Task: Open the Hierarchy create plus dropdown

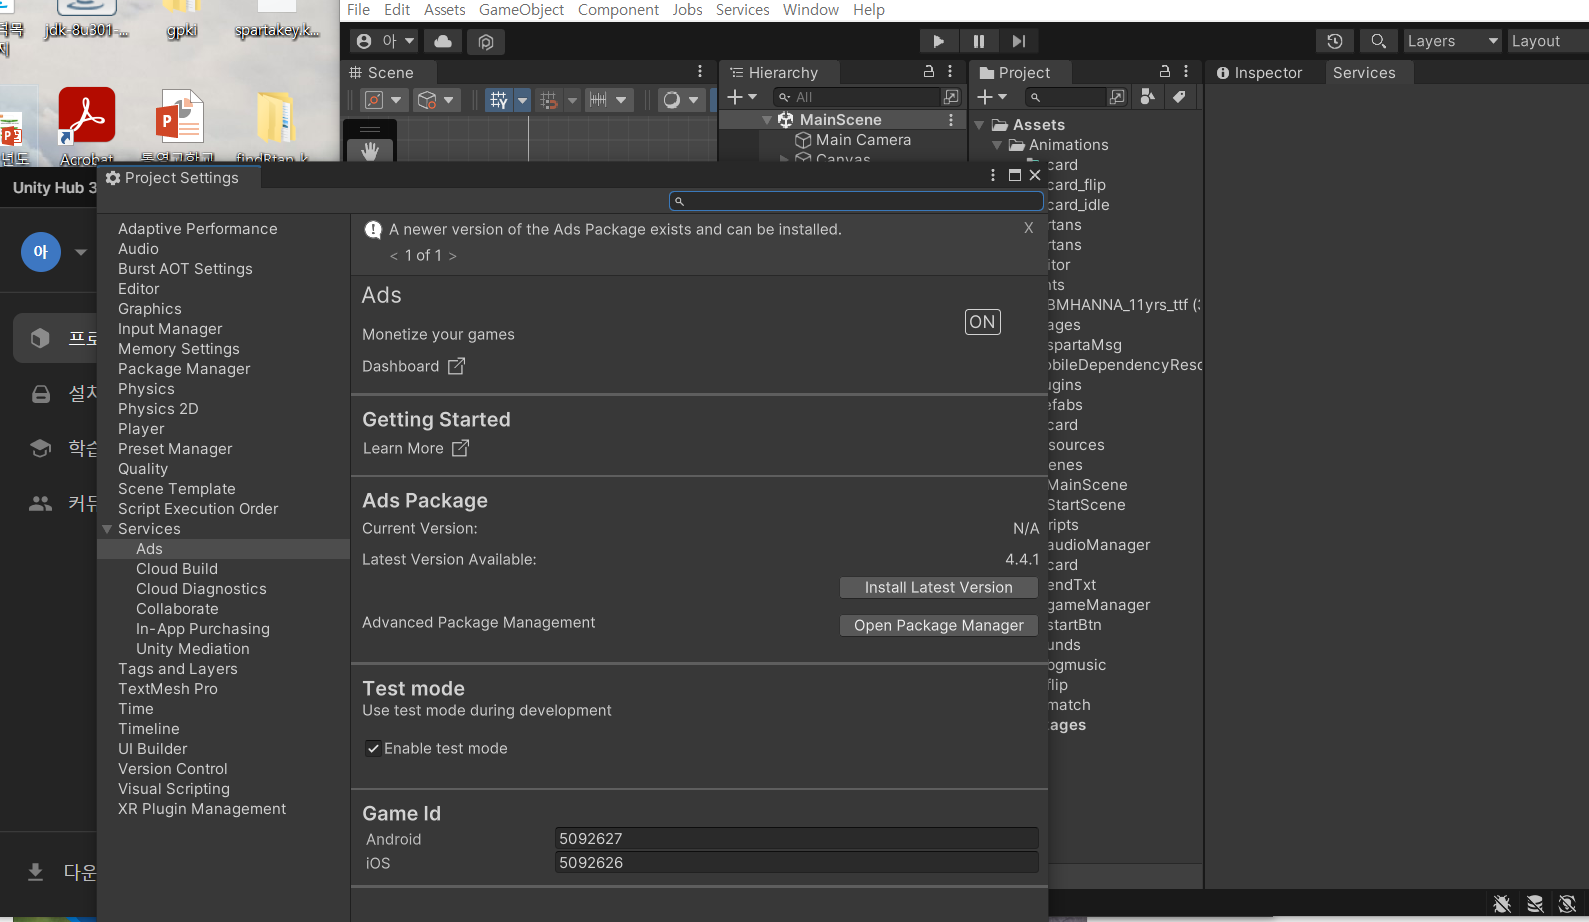Action: (x=742, y=97)
